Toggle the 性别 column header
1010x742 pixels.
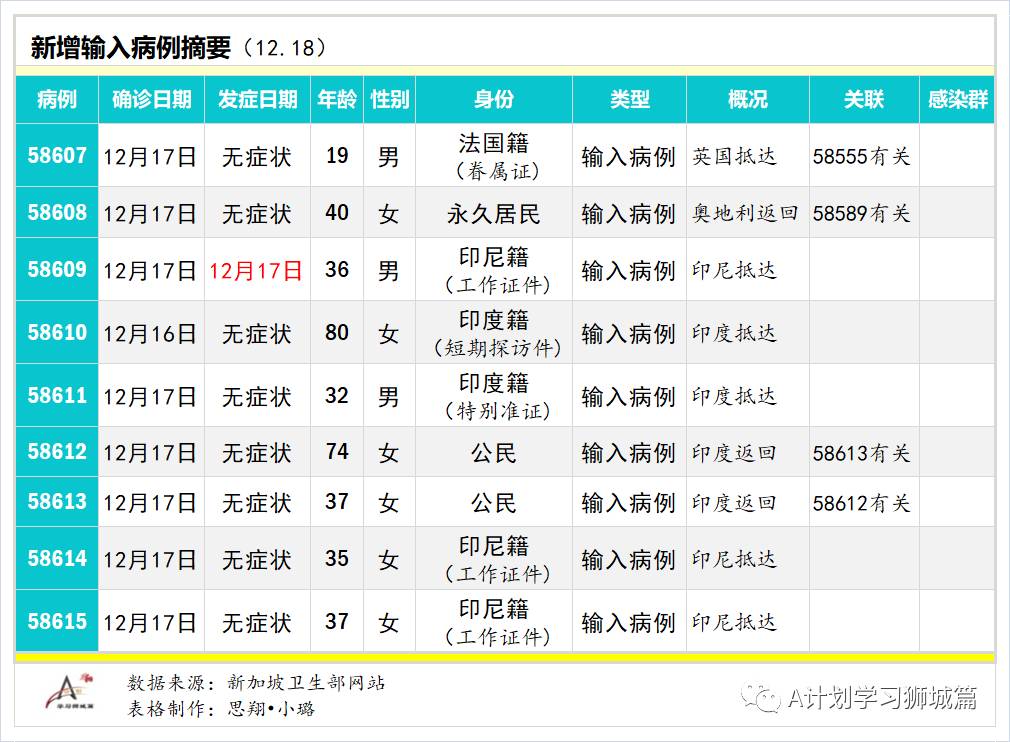coord(389,100)
